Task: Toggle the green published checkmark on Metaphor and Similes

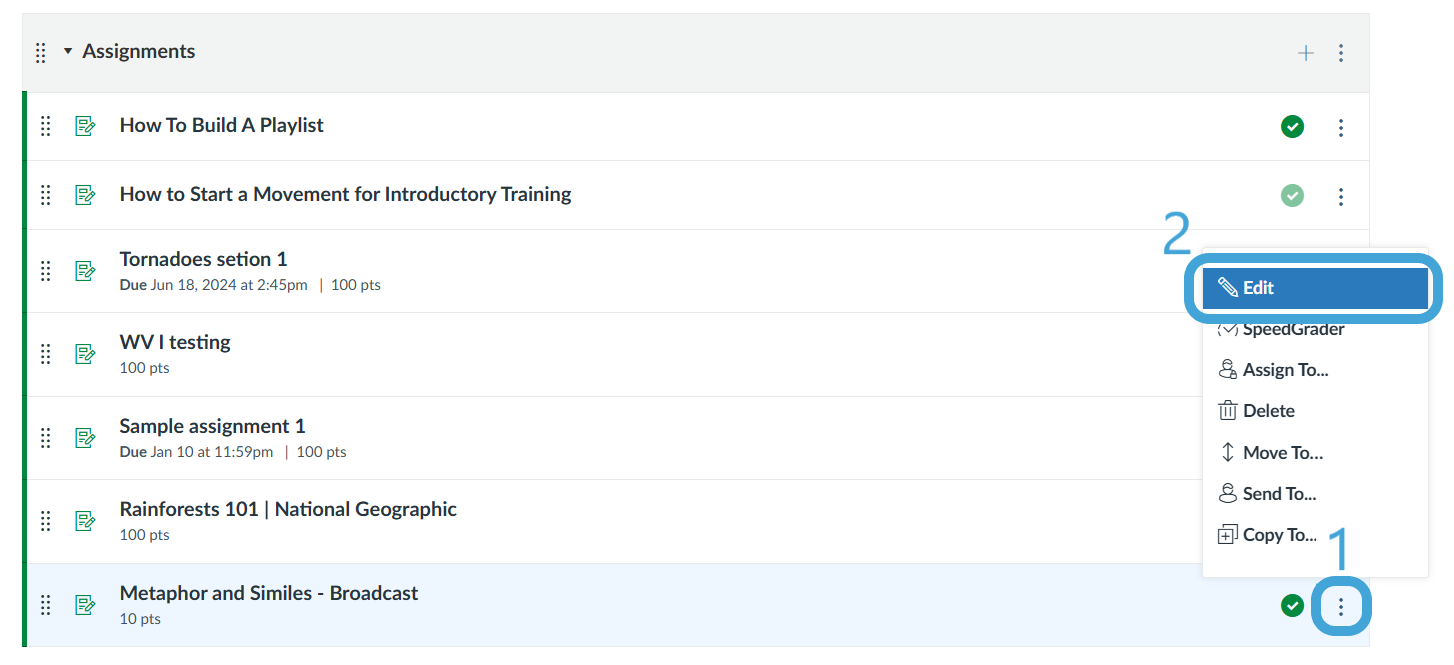Action: pyautogui.click(x=1292, y=605)
